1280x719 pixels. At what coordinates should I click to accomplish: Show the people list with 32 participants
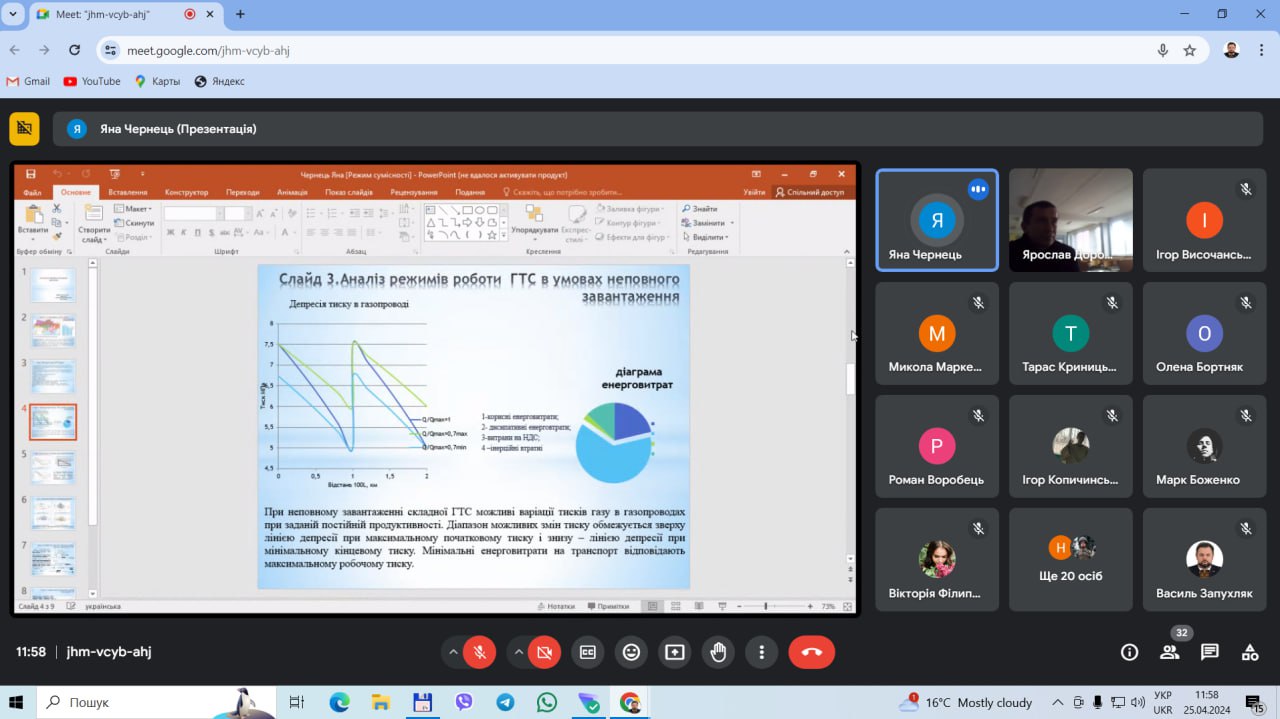(x=1169, y=652)
